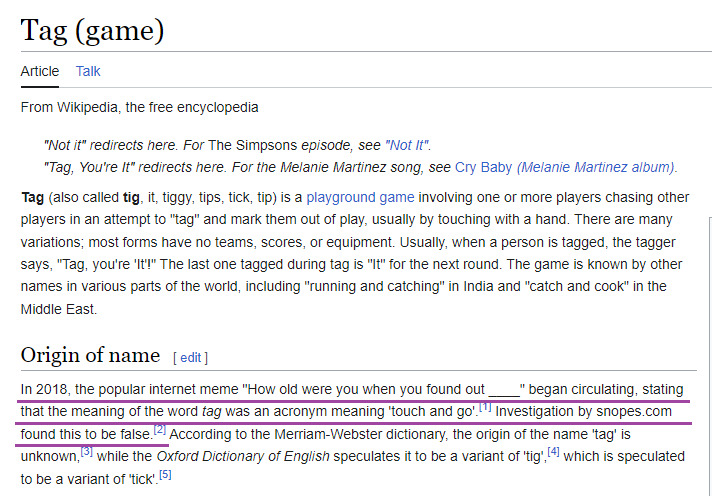Select the Article tab

tap(40, 71)
